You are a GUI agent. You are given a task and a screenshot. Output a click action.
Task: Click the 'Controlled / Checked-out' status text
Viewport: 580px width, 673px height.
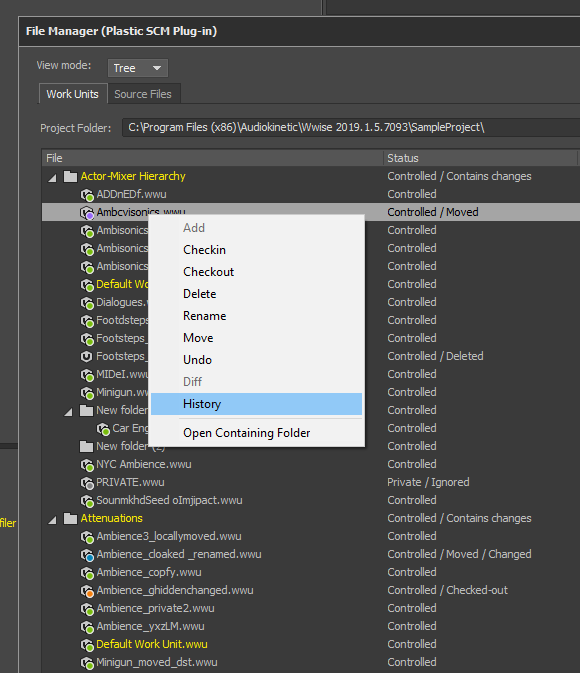point(447,591)
